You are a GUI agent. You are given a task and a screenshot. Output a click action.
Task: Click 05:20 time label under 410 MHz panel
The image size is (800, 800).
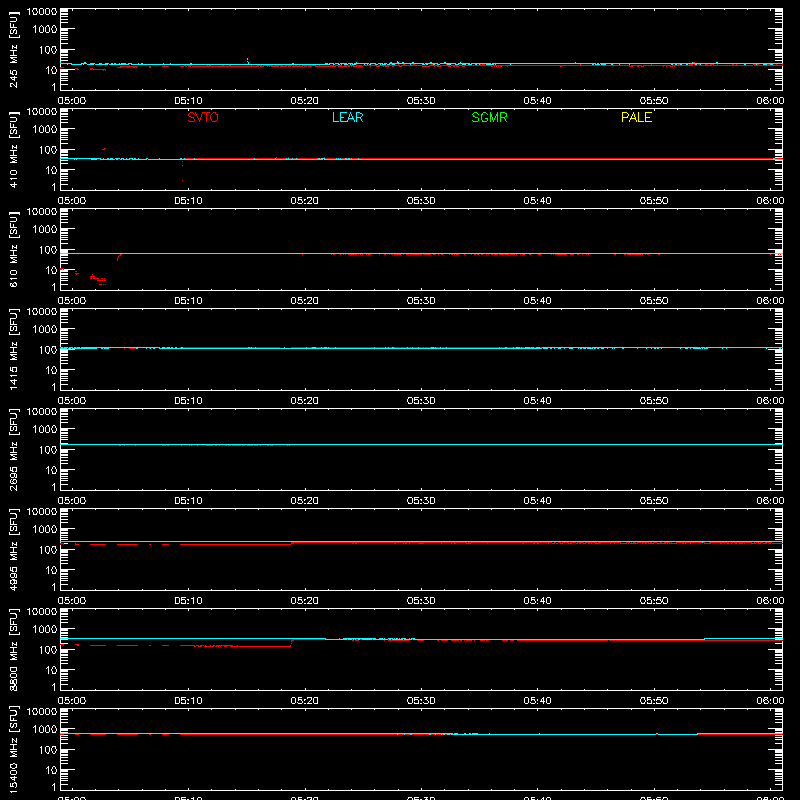(305, 201)
